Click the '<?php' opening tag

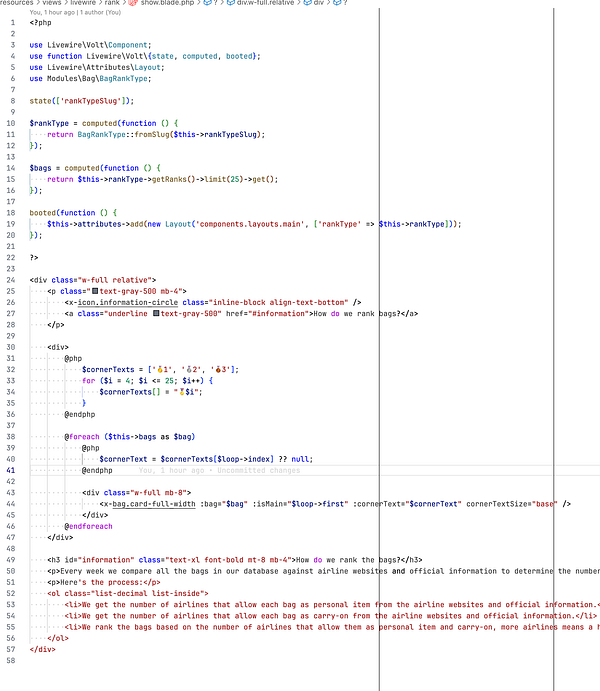coord(41,22)
